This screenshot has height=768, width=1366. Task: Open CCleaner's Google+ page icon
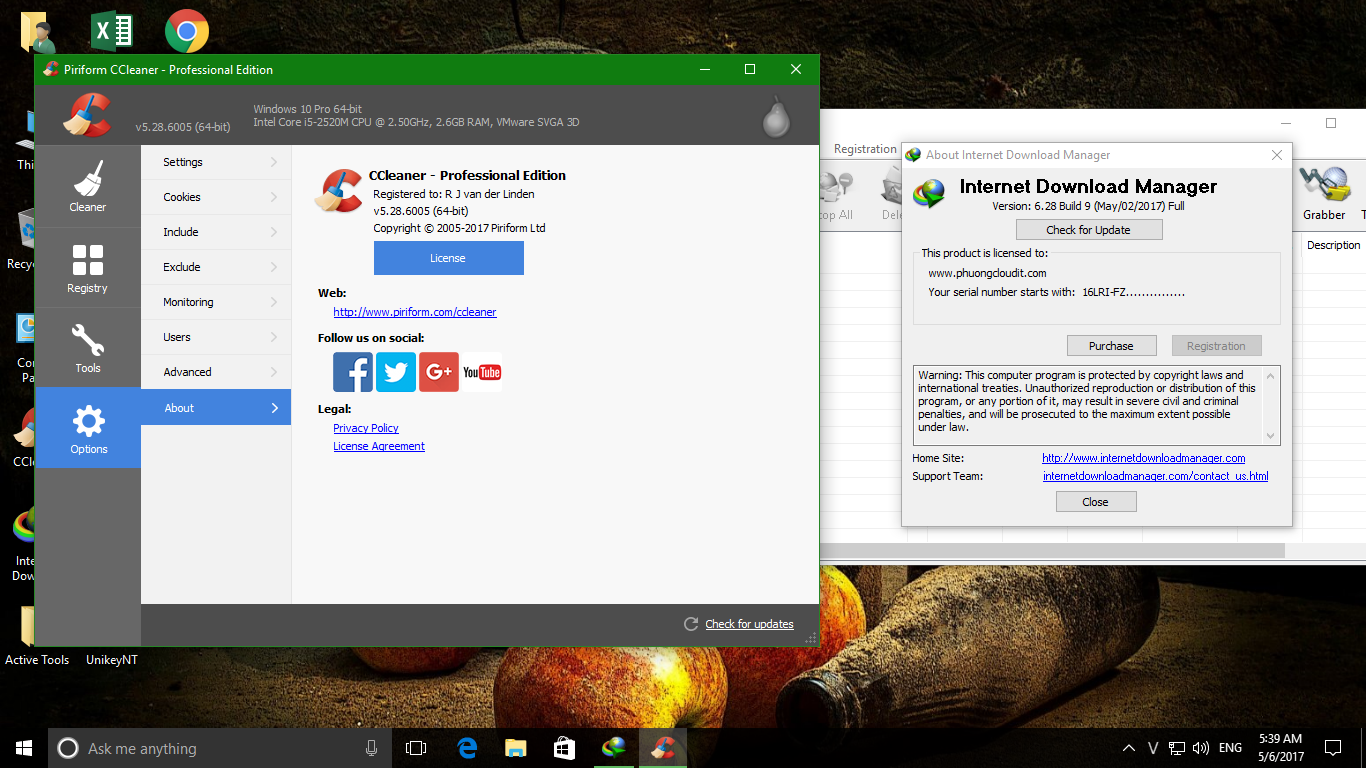pos(439,372)
